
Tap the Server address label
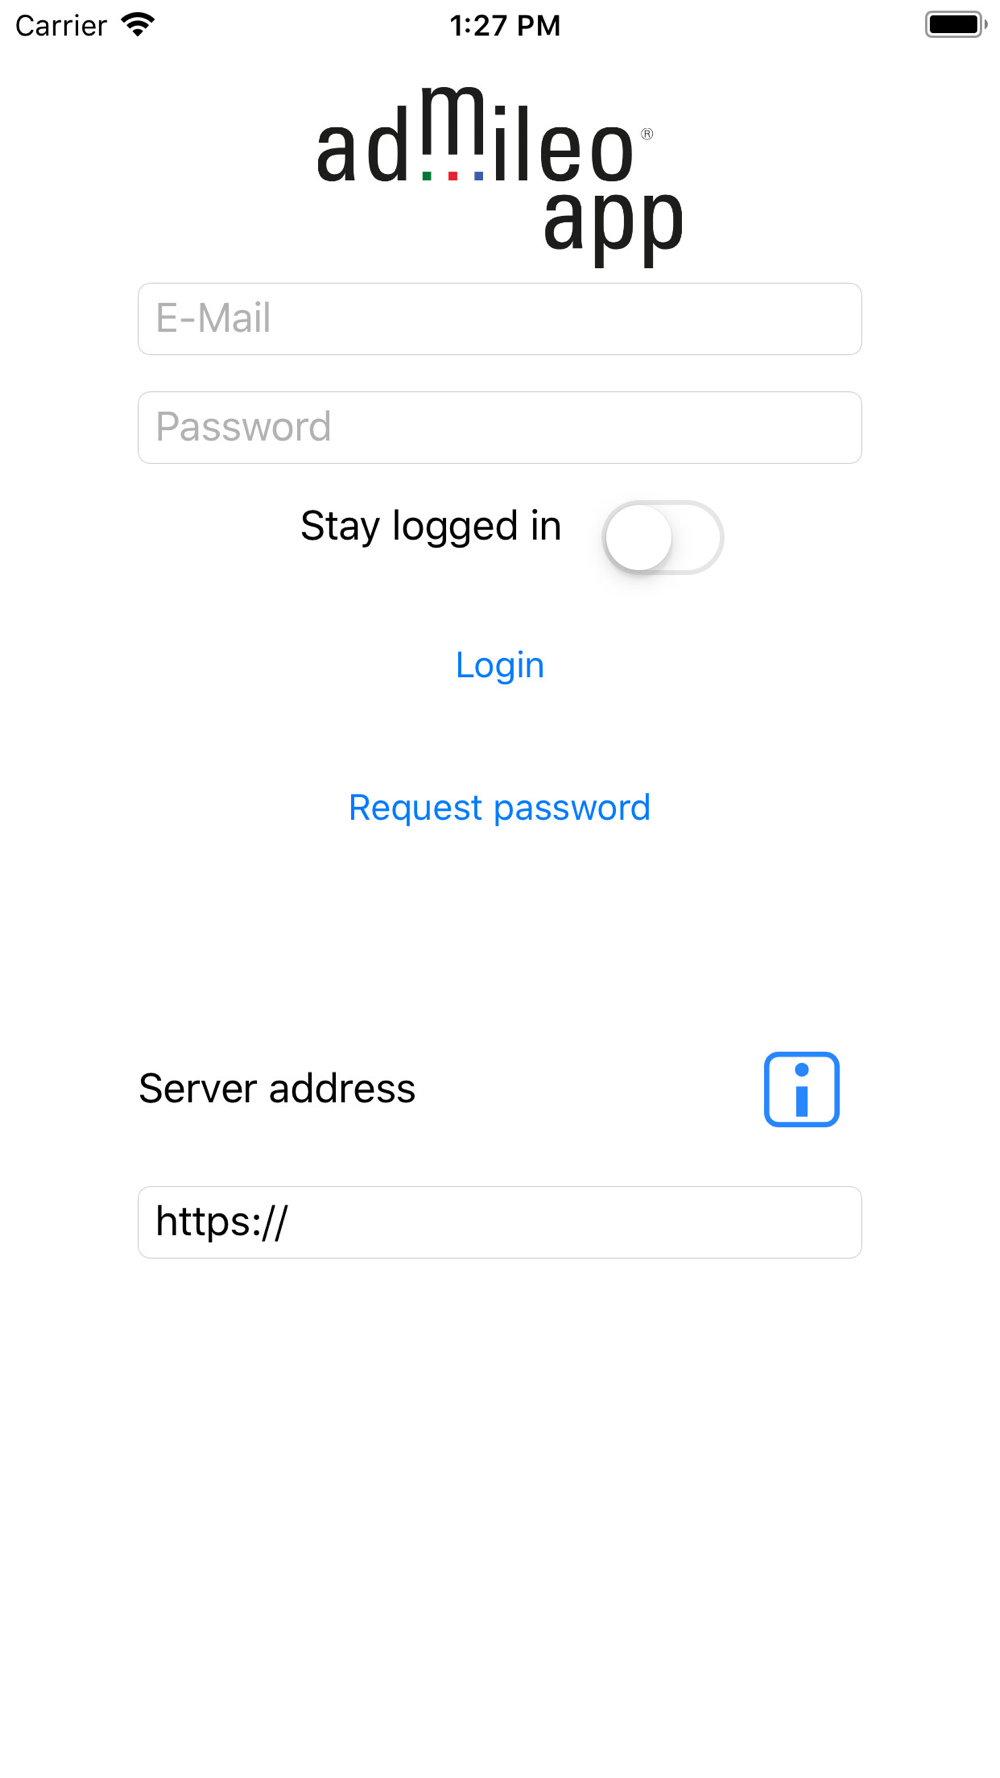pyautogui.click(x=277, y=1088)
